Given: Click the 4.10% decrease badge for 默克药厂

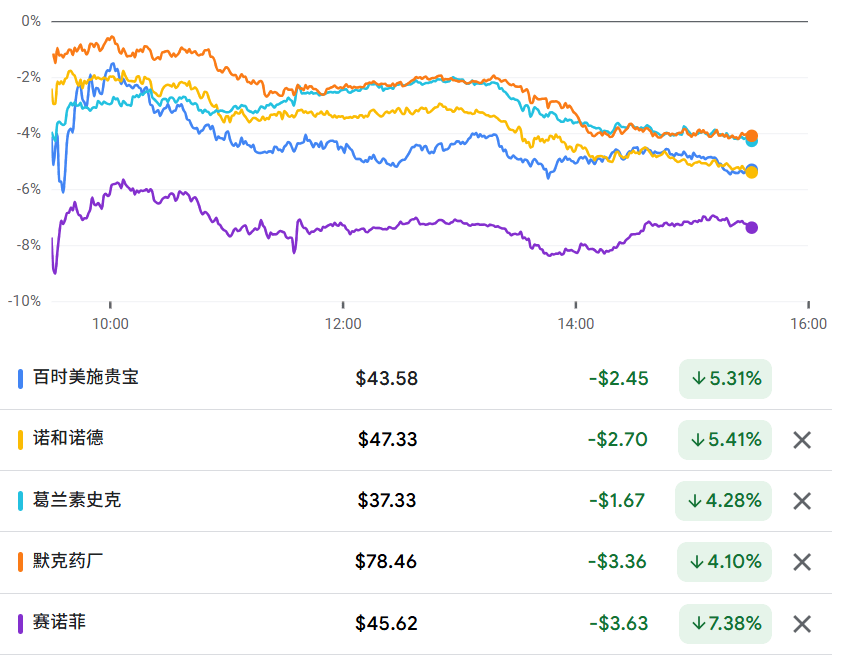Looking at the screenshot, I should [725, 562].
